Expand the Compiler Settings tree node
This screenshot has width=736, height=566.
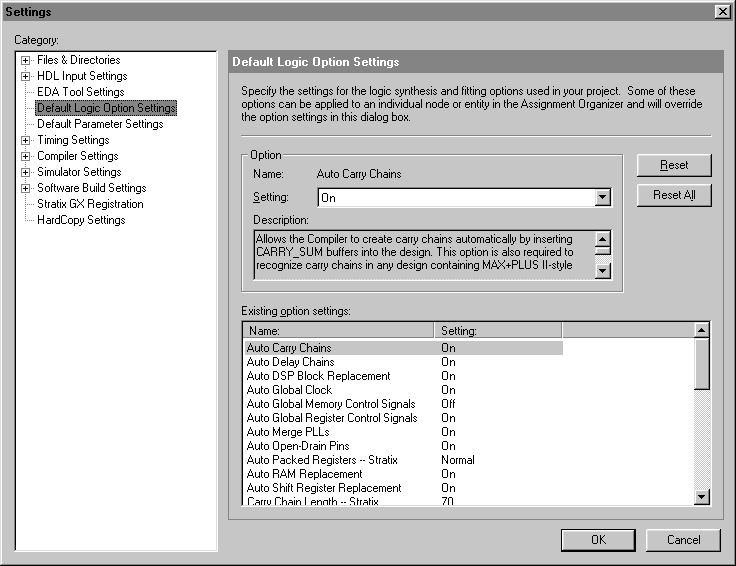coord(25,156)
